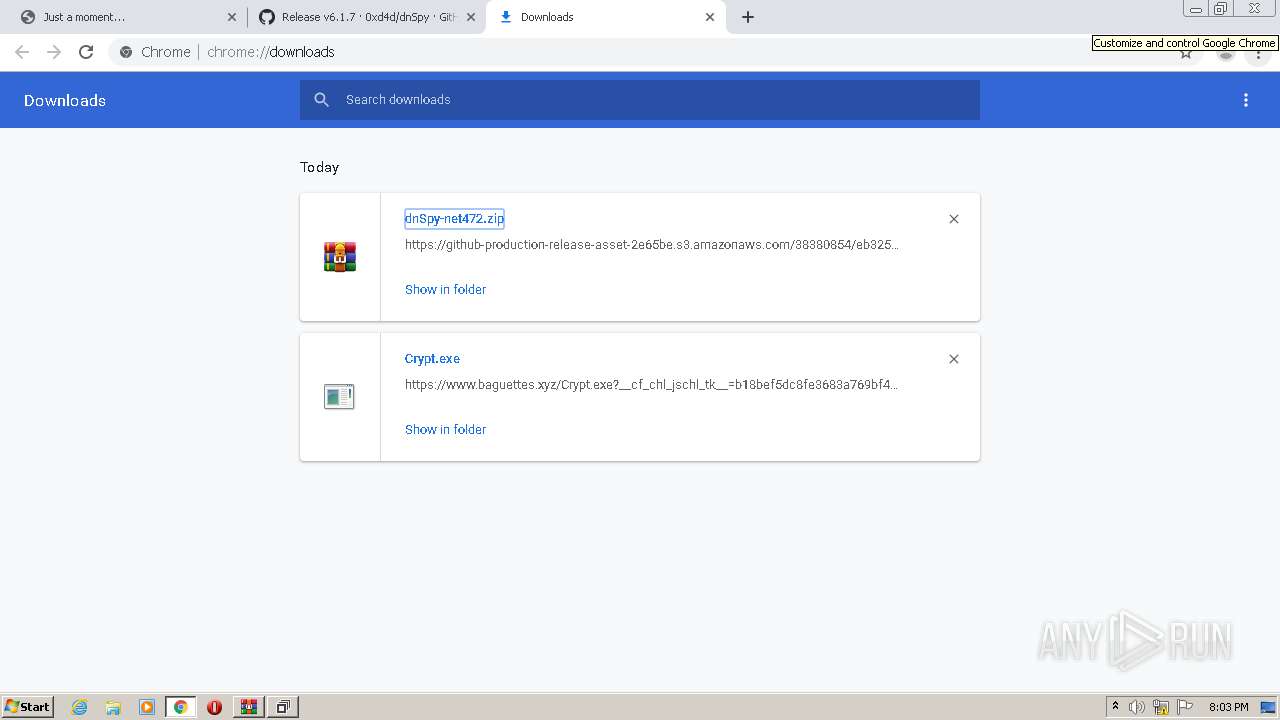Open the Windows Start menu
This screenshot has width=1280, height=720.
[x=28, y=707]
